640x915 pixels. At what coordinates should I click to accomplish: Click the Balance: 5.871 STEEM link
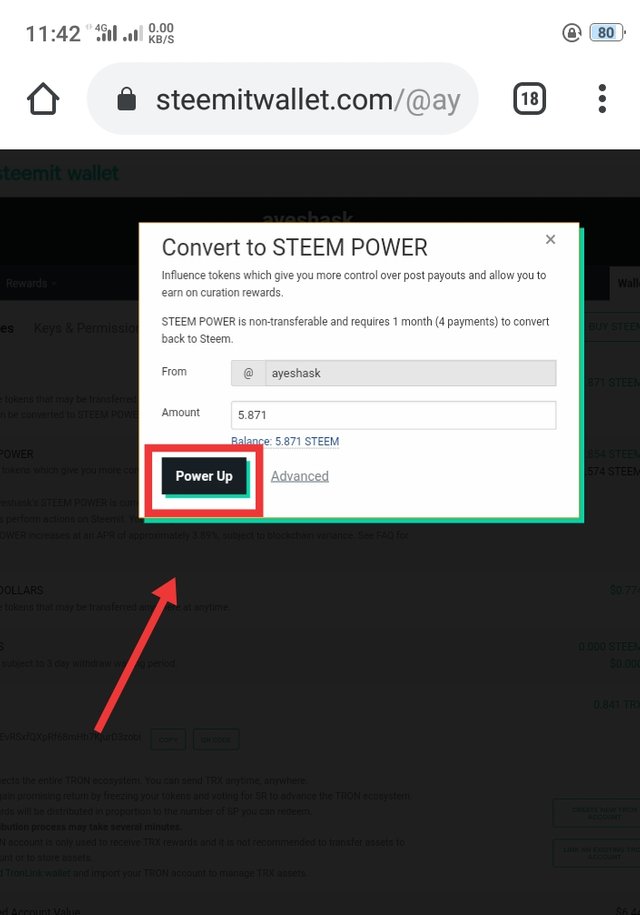[285, 441]
